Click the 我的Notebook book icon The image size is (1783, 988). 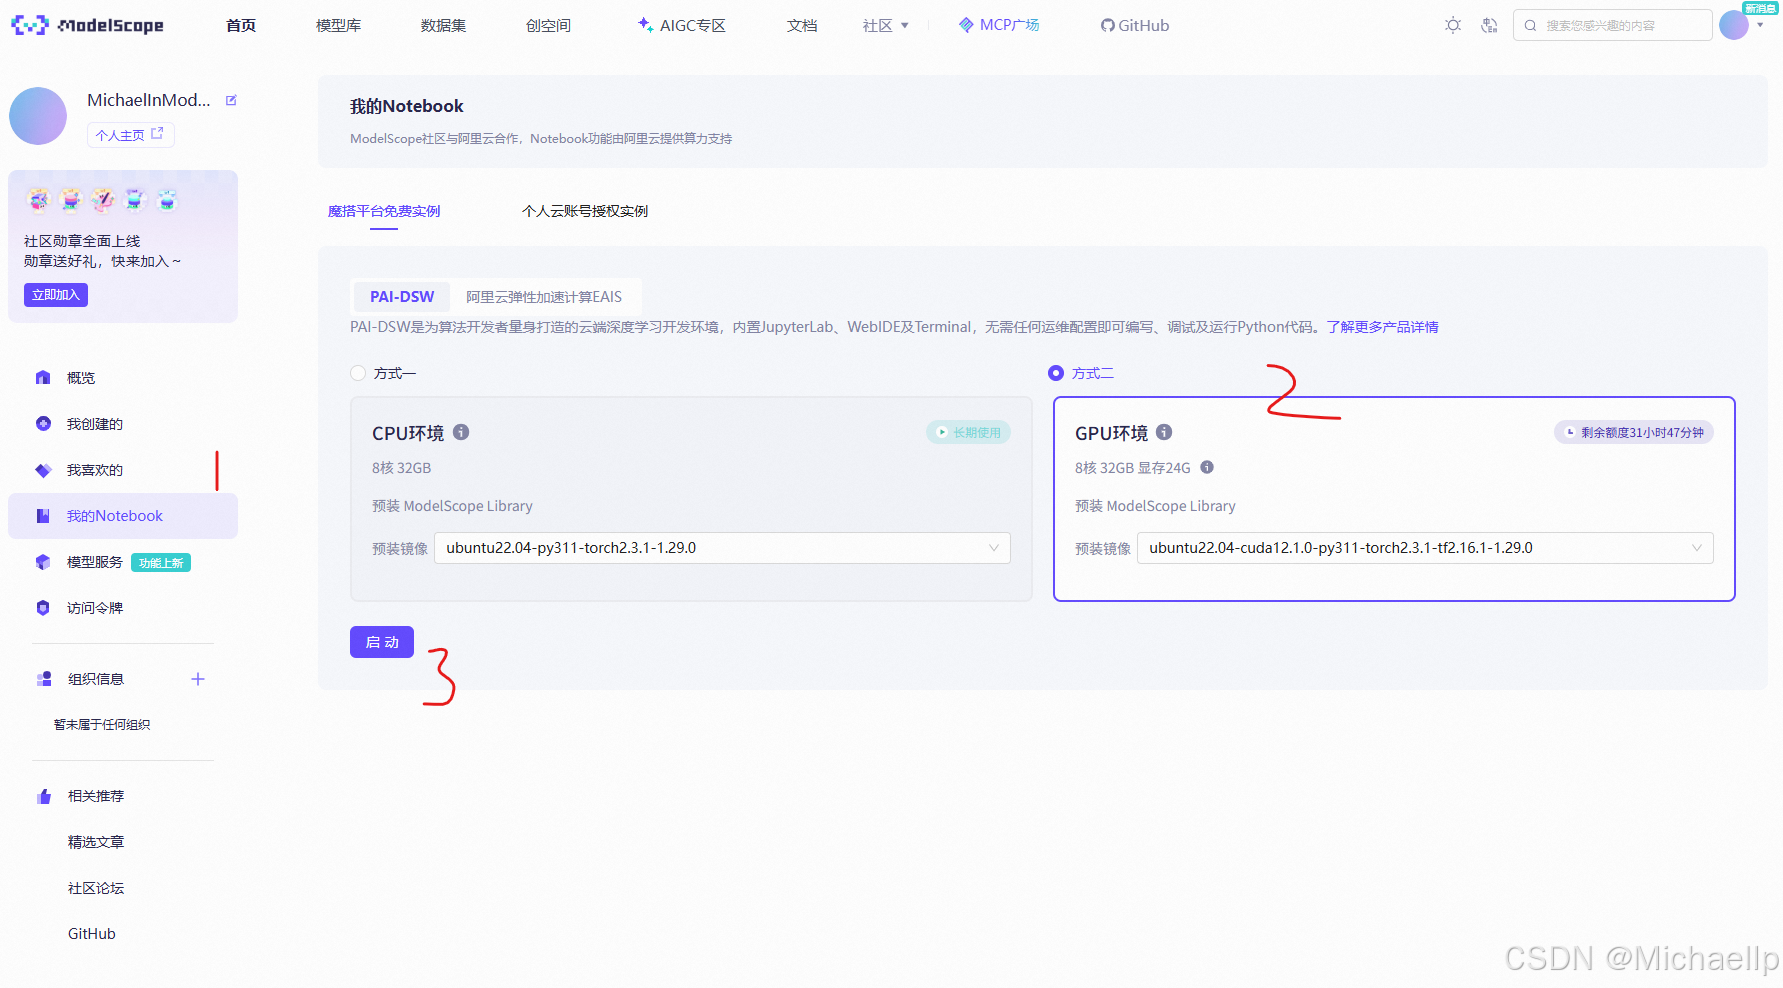43,516
